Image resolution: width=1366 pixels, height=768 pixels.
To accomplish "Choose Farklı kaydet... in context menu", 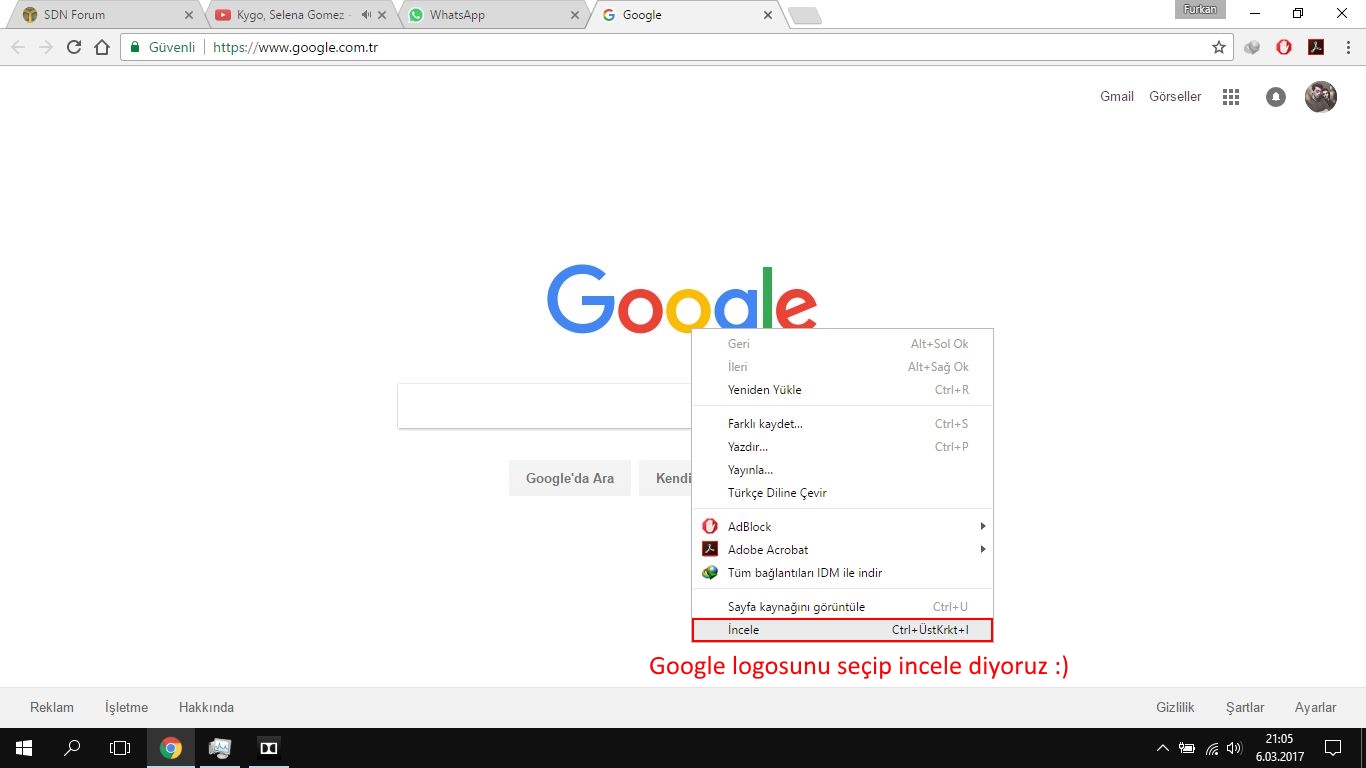I will [843, 424].
